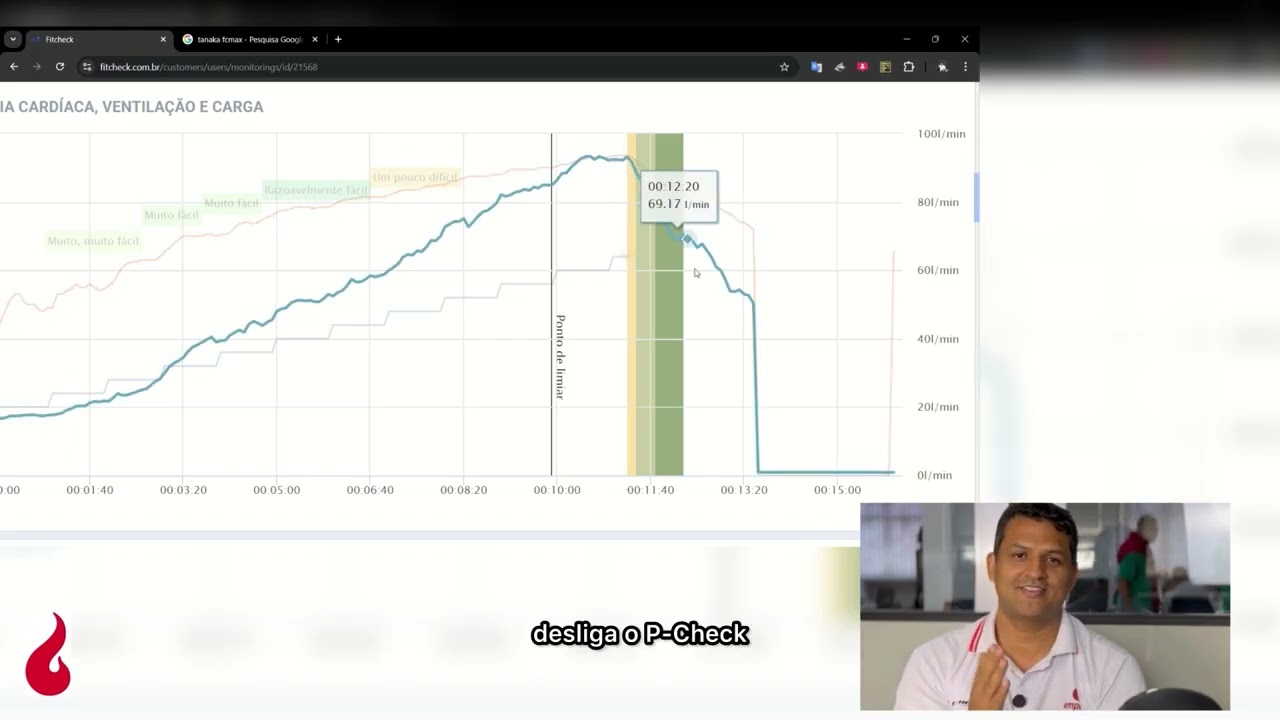Click the extension icon next to Translate
This screenshot has width=1280, height=720.
[839, 67]
